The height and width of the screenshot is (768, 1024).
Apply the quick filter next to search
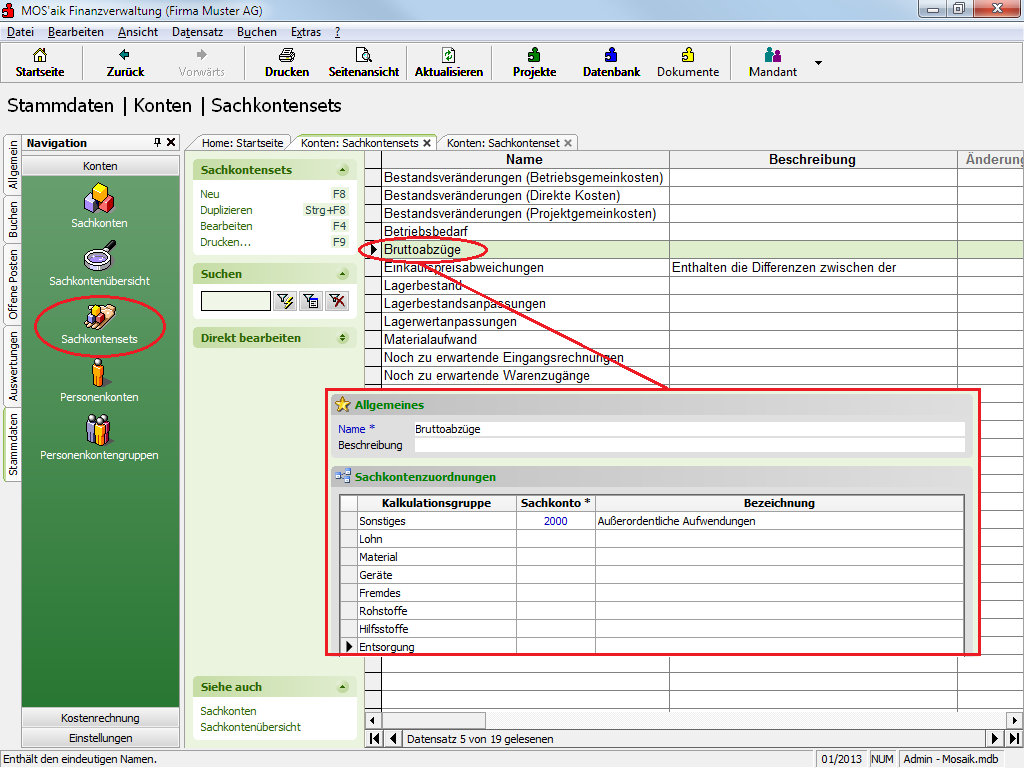284,300
